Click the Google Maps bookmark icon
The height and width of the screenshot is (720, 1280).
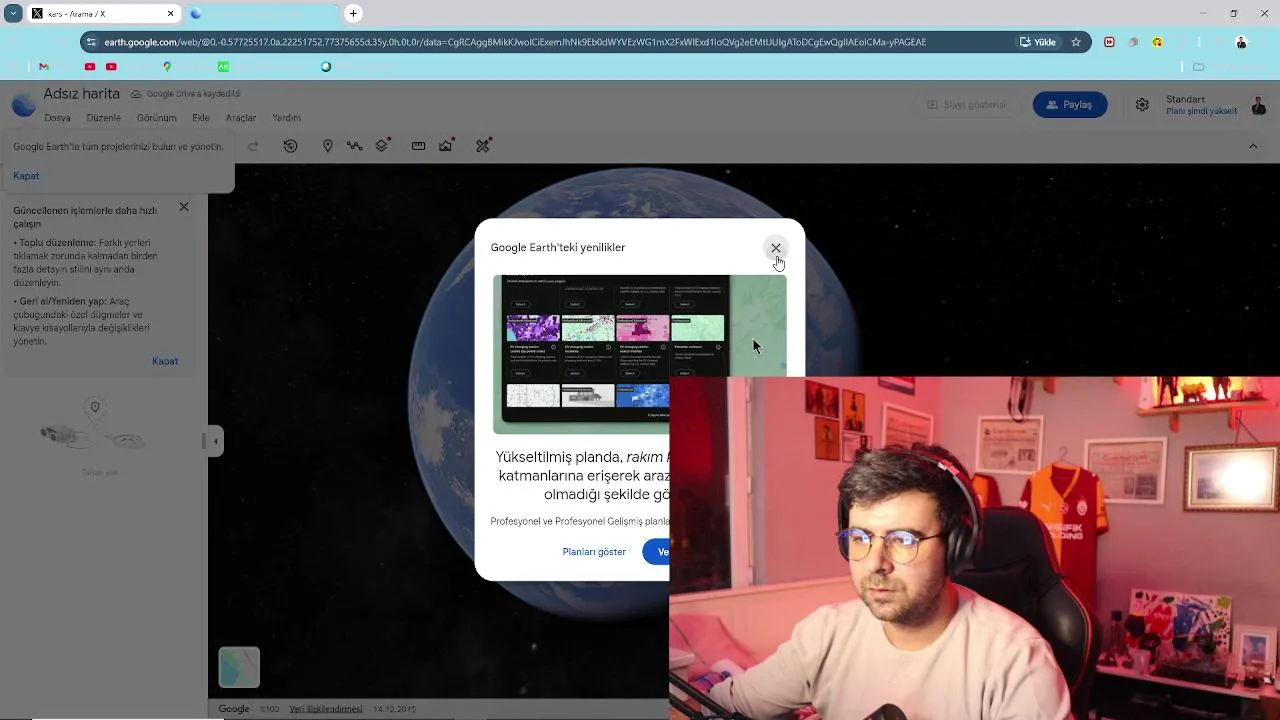click(x=167, y=67)
